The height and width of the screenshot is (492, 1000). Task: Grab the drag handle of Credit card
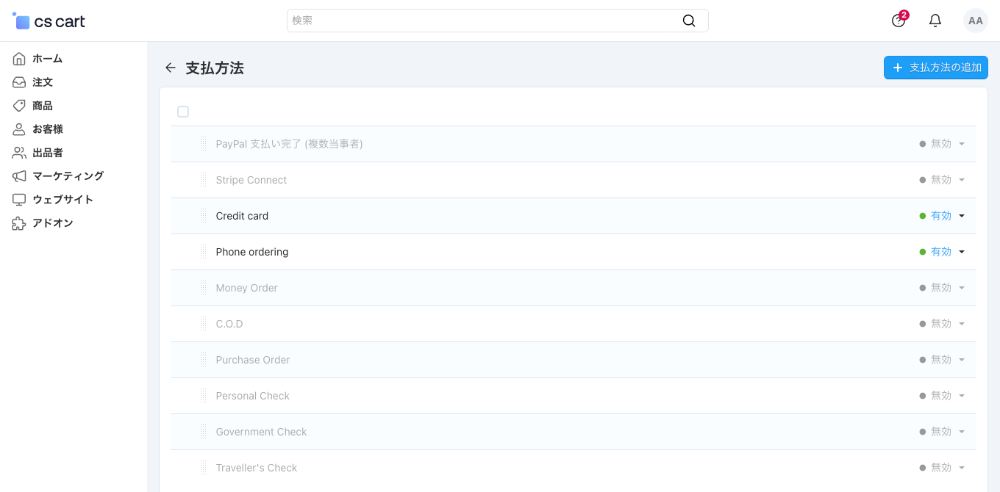[203, 216]
